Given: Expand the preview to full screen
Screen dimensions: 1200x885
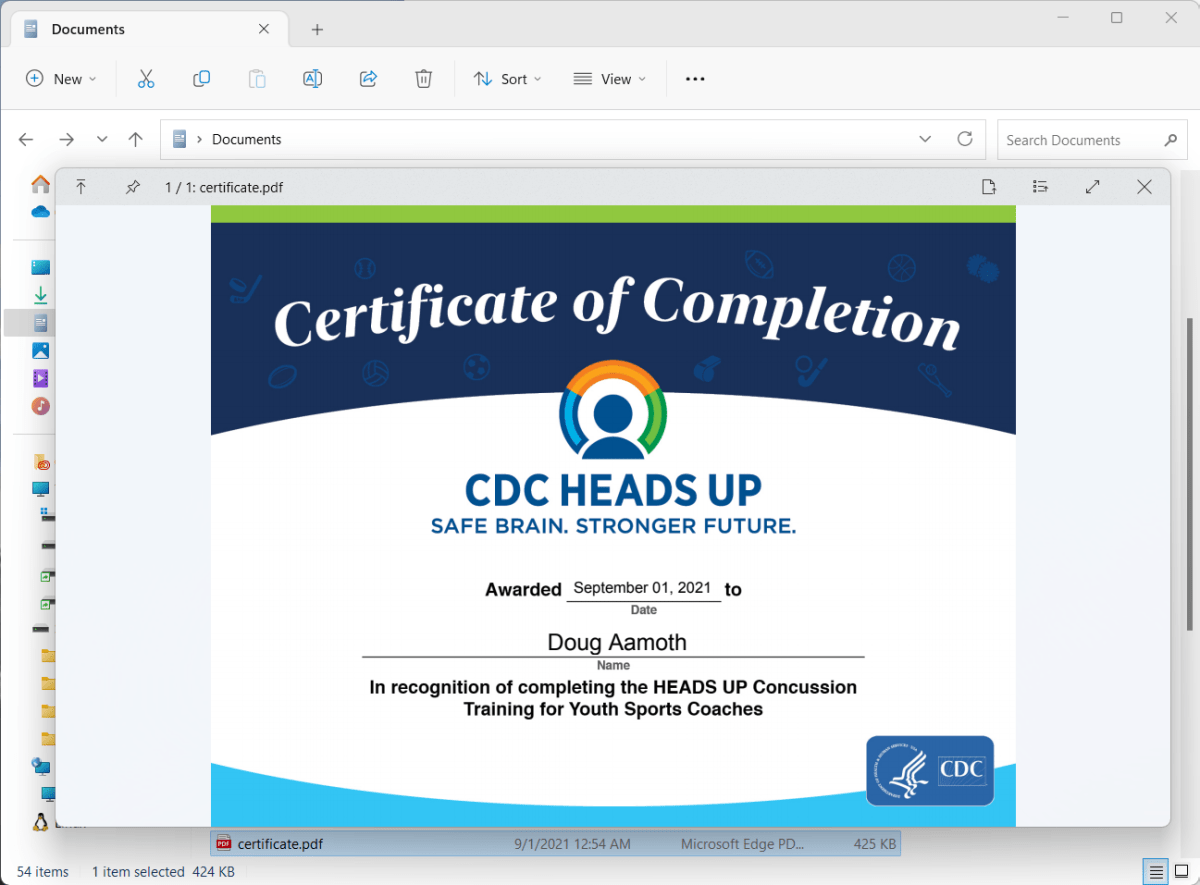Looking at the screenshot, I should (x=1093, y=187).
